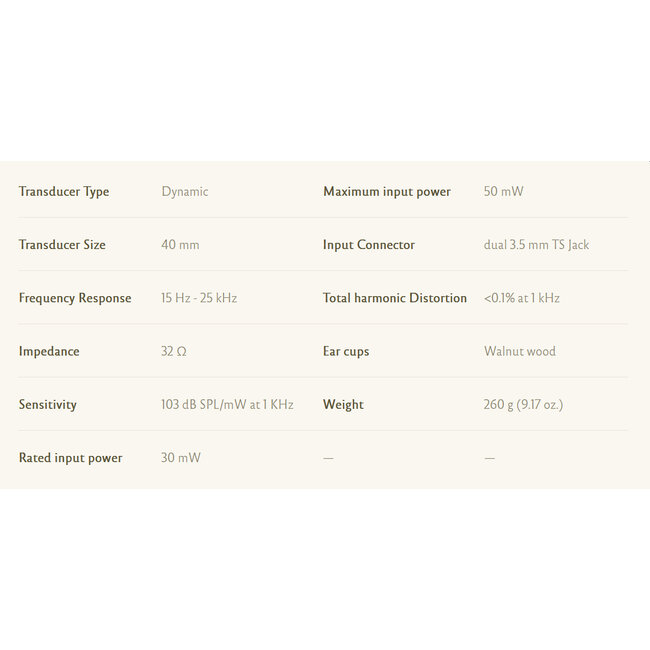Select the 30 mW value
Screen dimensions: 650x650
(x=181, y=458)
